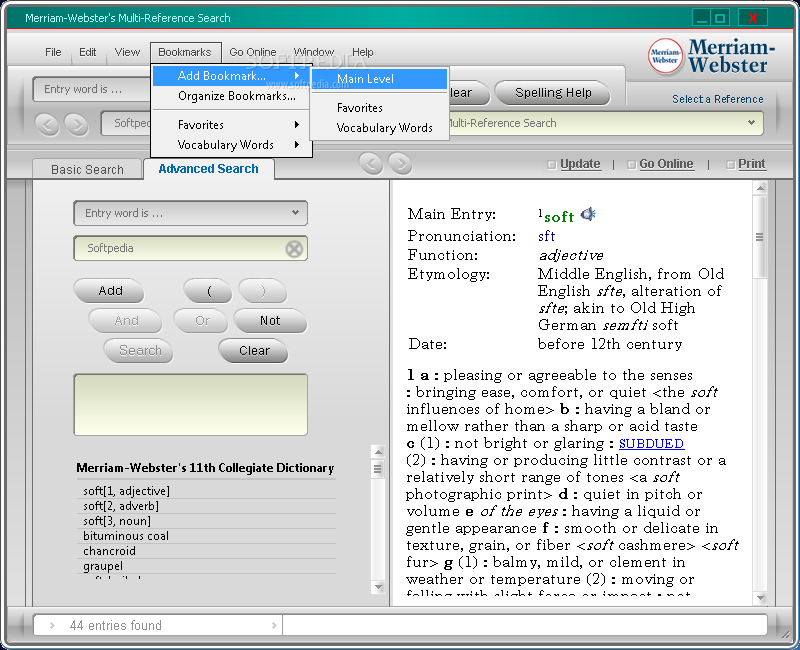Click the results list scrollbar thumb
The height and width of the screenshot is (650, 800).
378,468
